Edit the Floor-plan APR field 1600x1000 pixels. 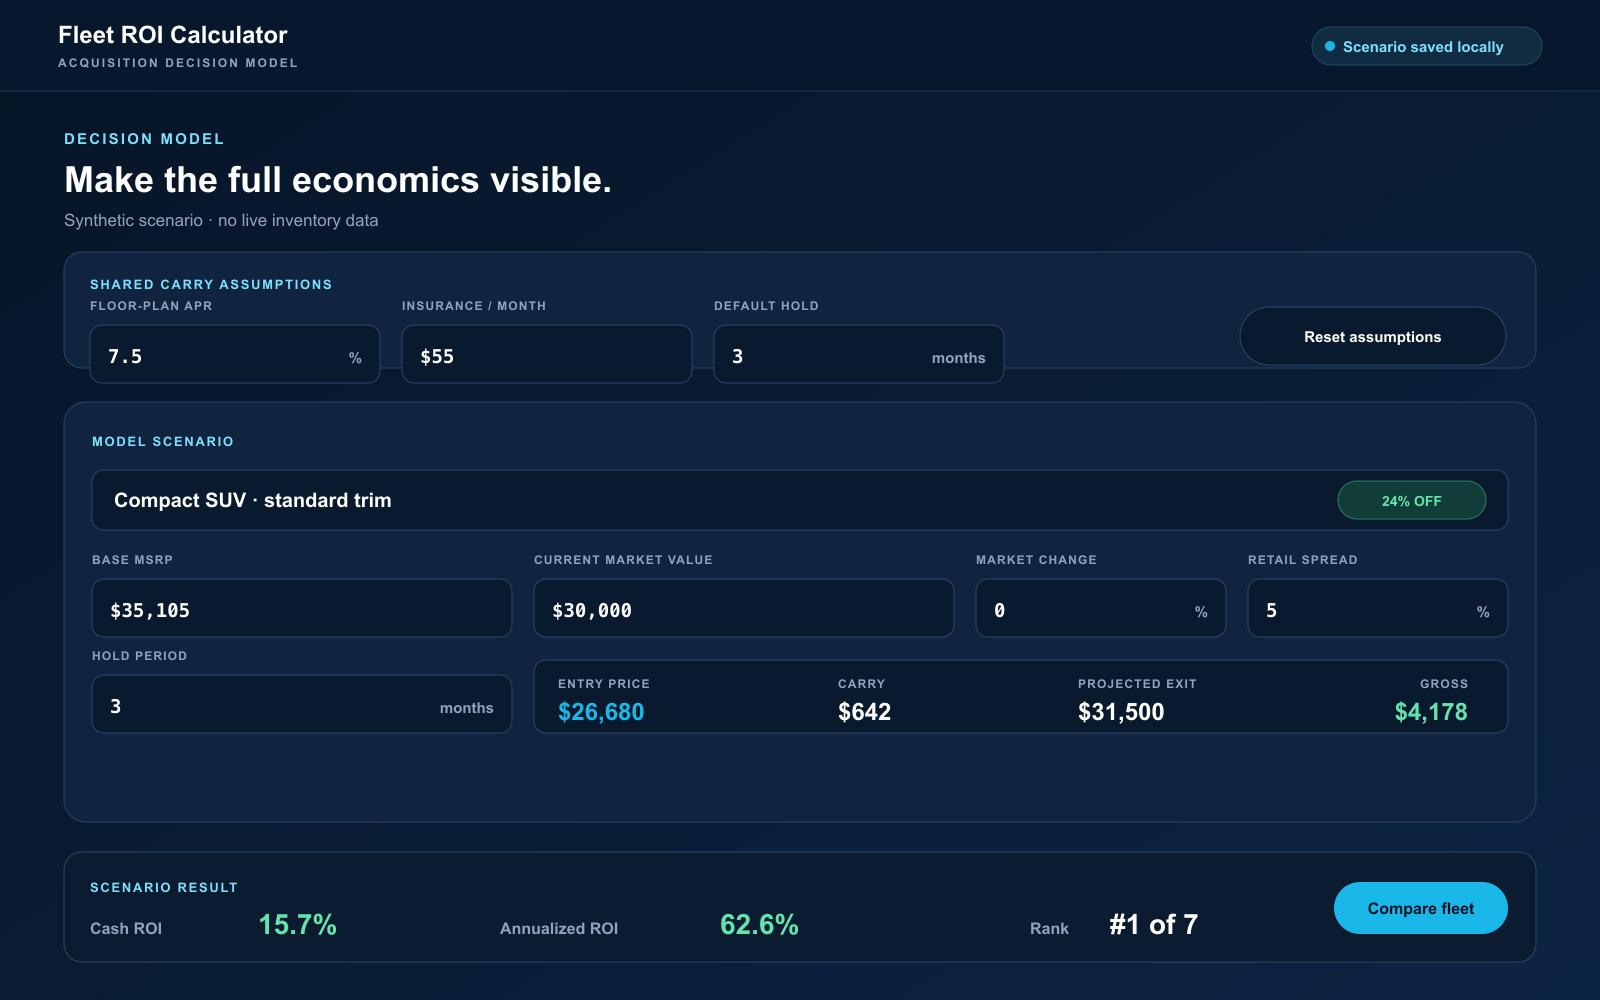point(235,354)
